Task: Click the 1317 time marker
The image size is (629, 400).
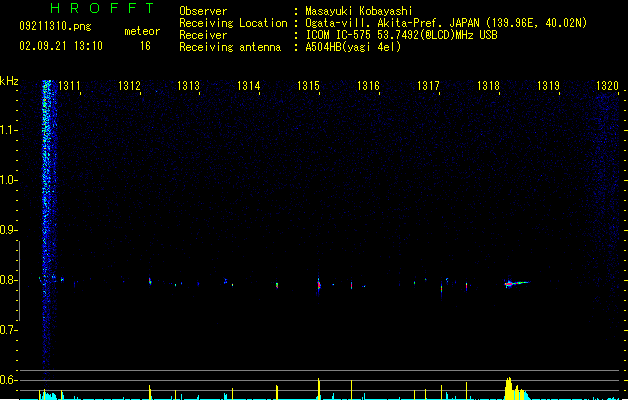Action: click(x=428, y=86)
